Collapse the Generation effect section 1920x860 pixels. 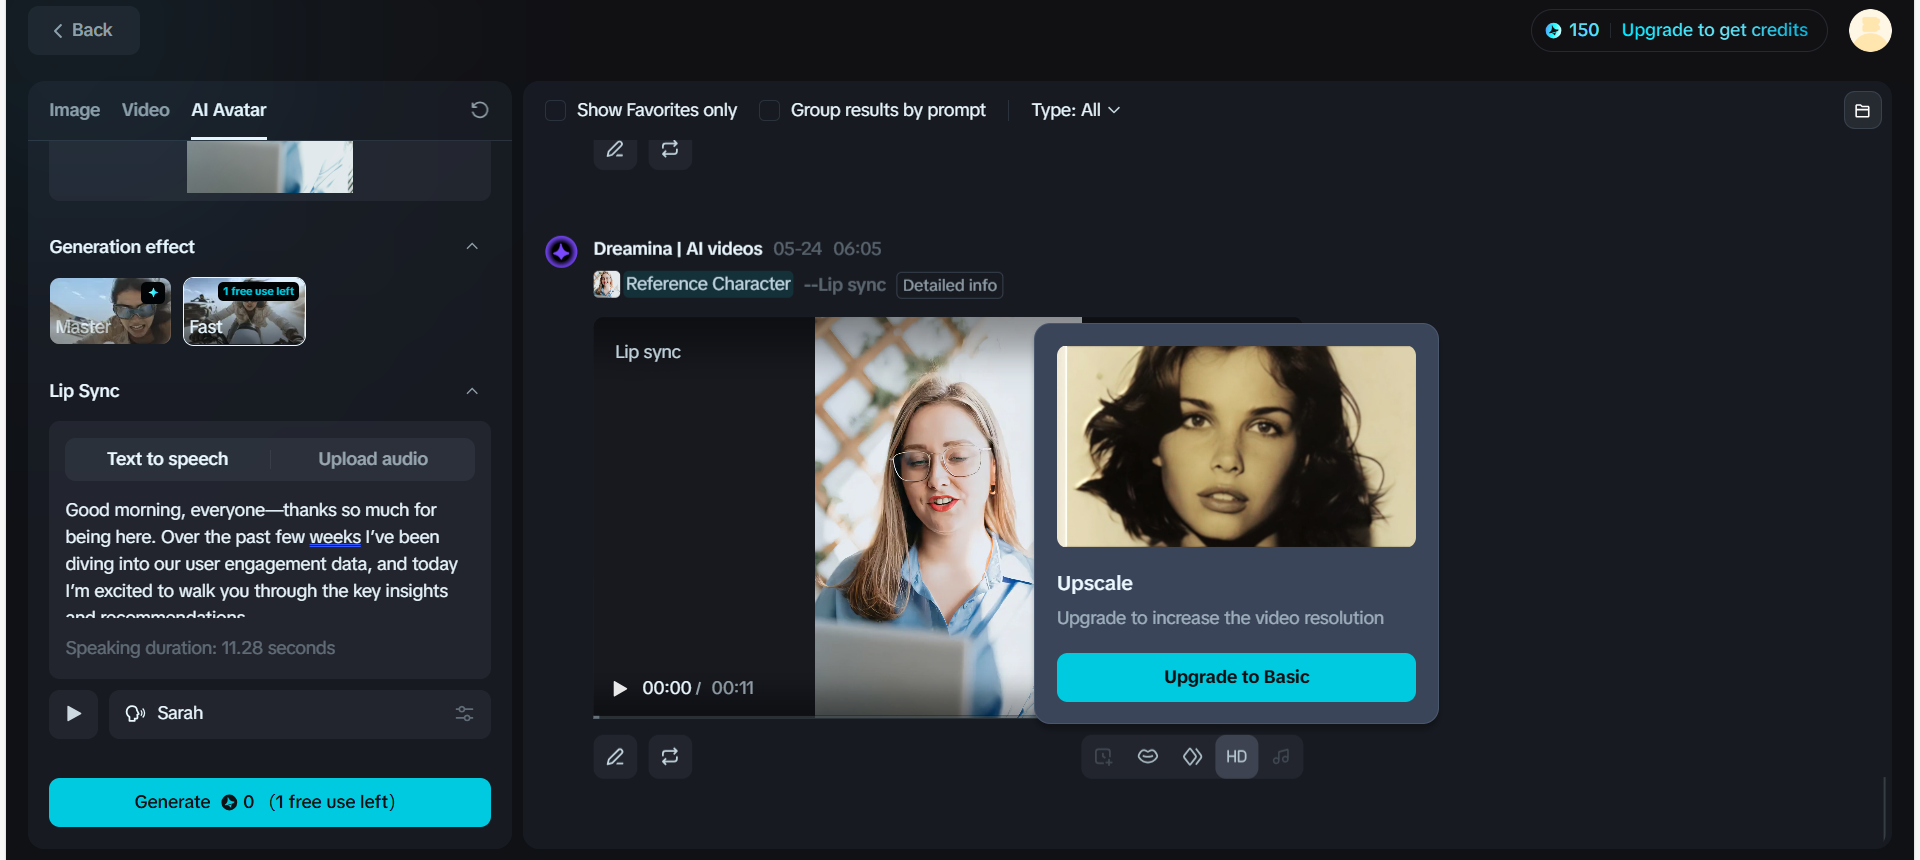pyautogui.click(x=472, y=247)
